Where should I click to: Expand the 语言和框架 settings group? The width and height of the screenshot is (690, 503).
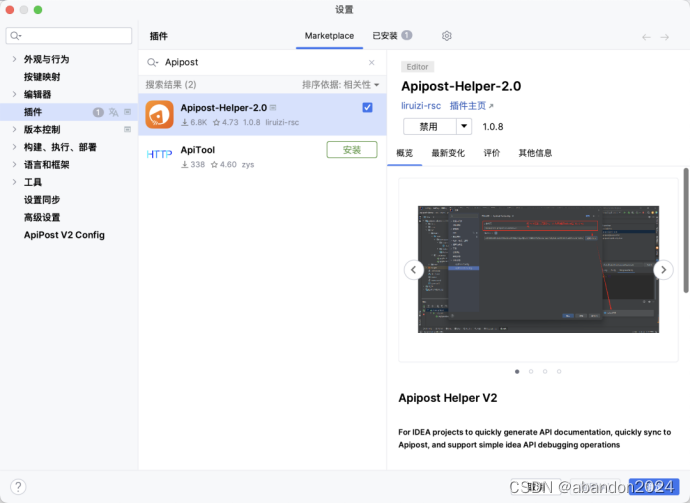pos(14,165)
